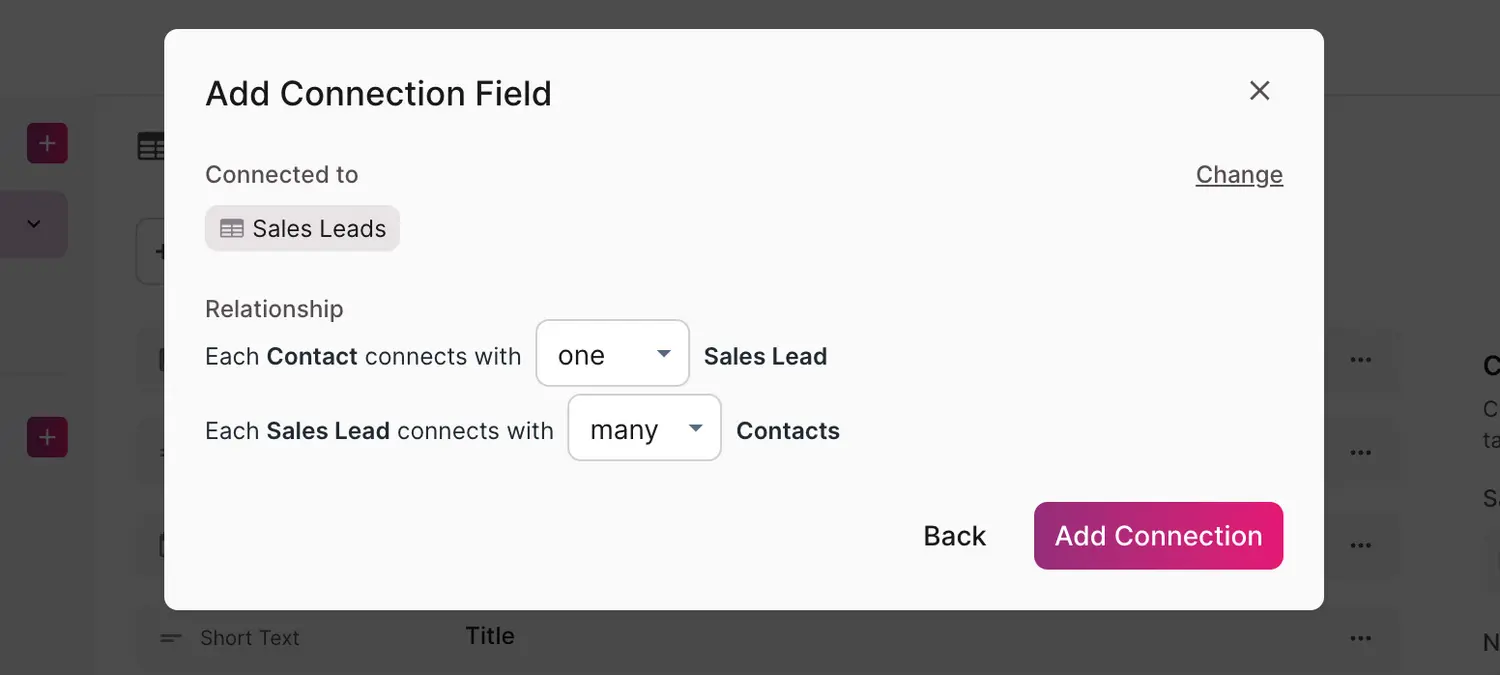Click the lower pink plus button in sidebar
Image resolution: width=1500 pixels, height=675 pixels.
pyautogui.click(x=47, y=437)
